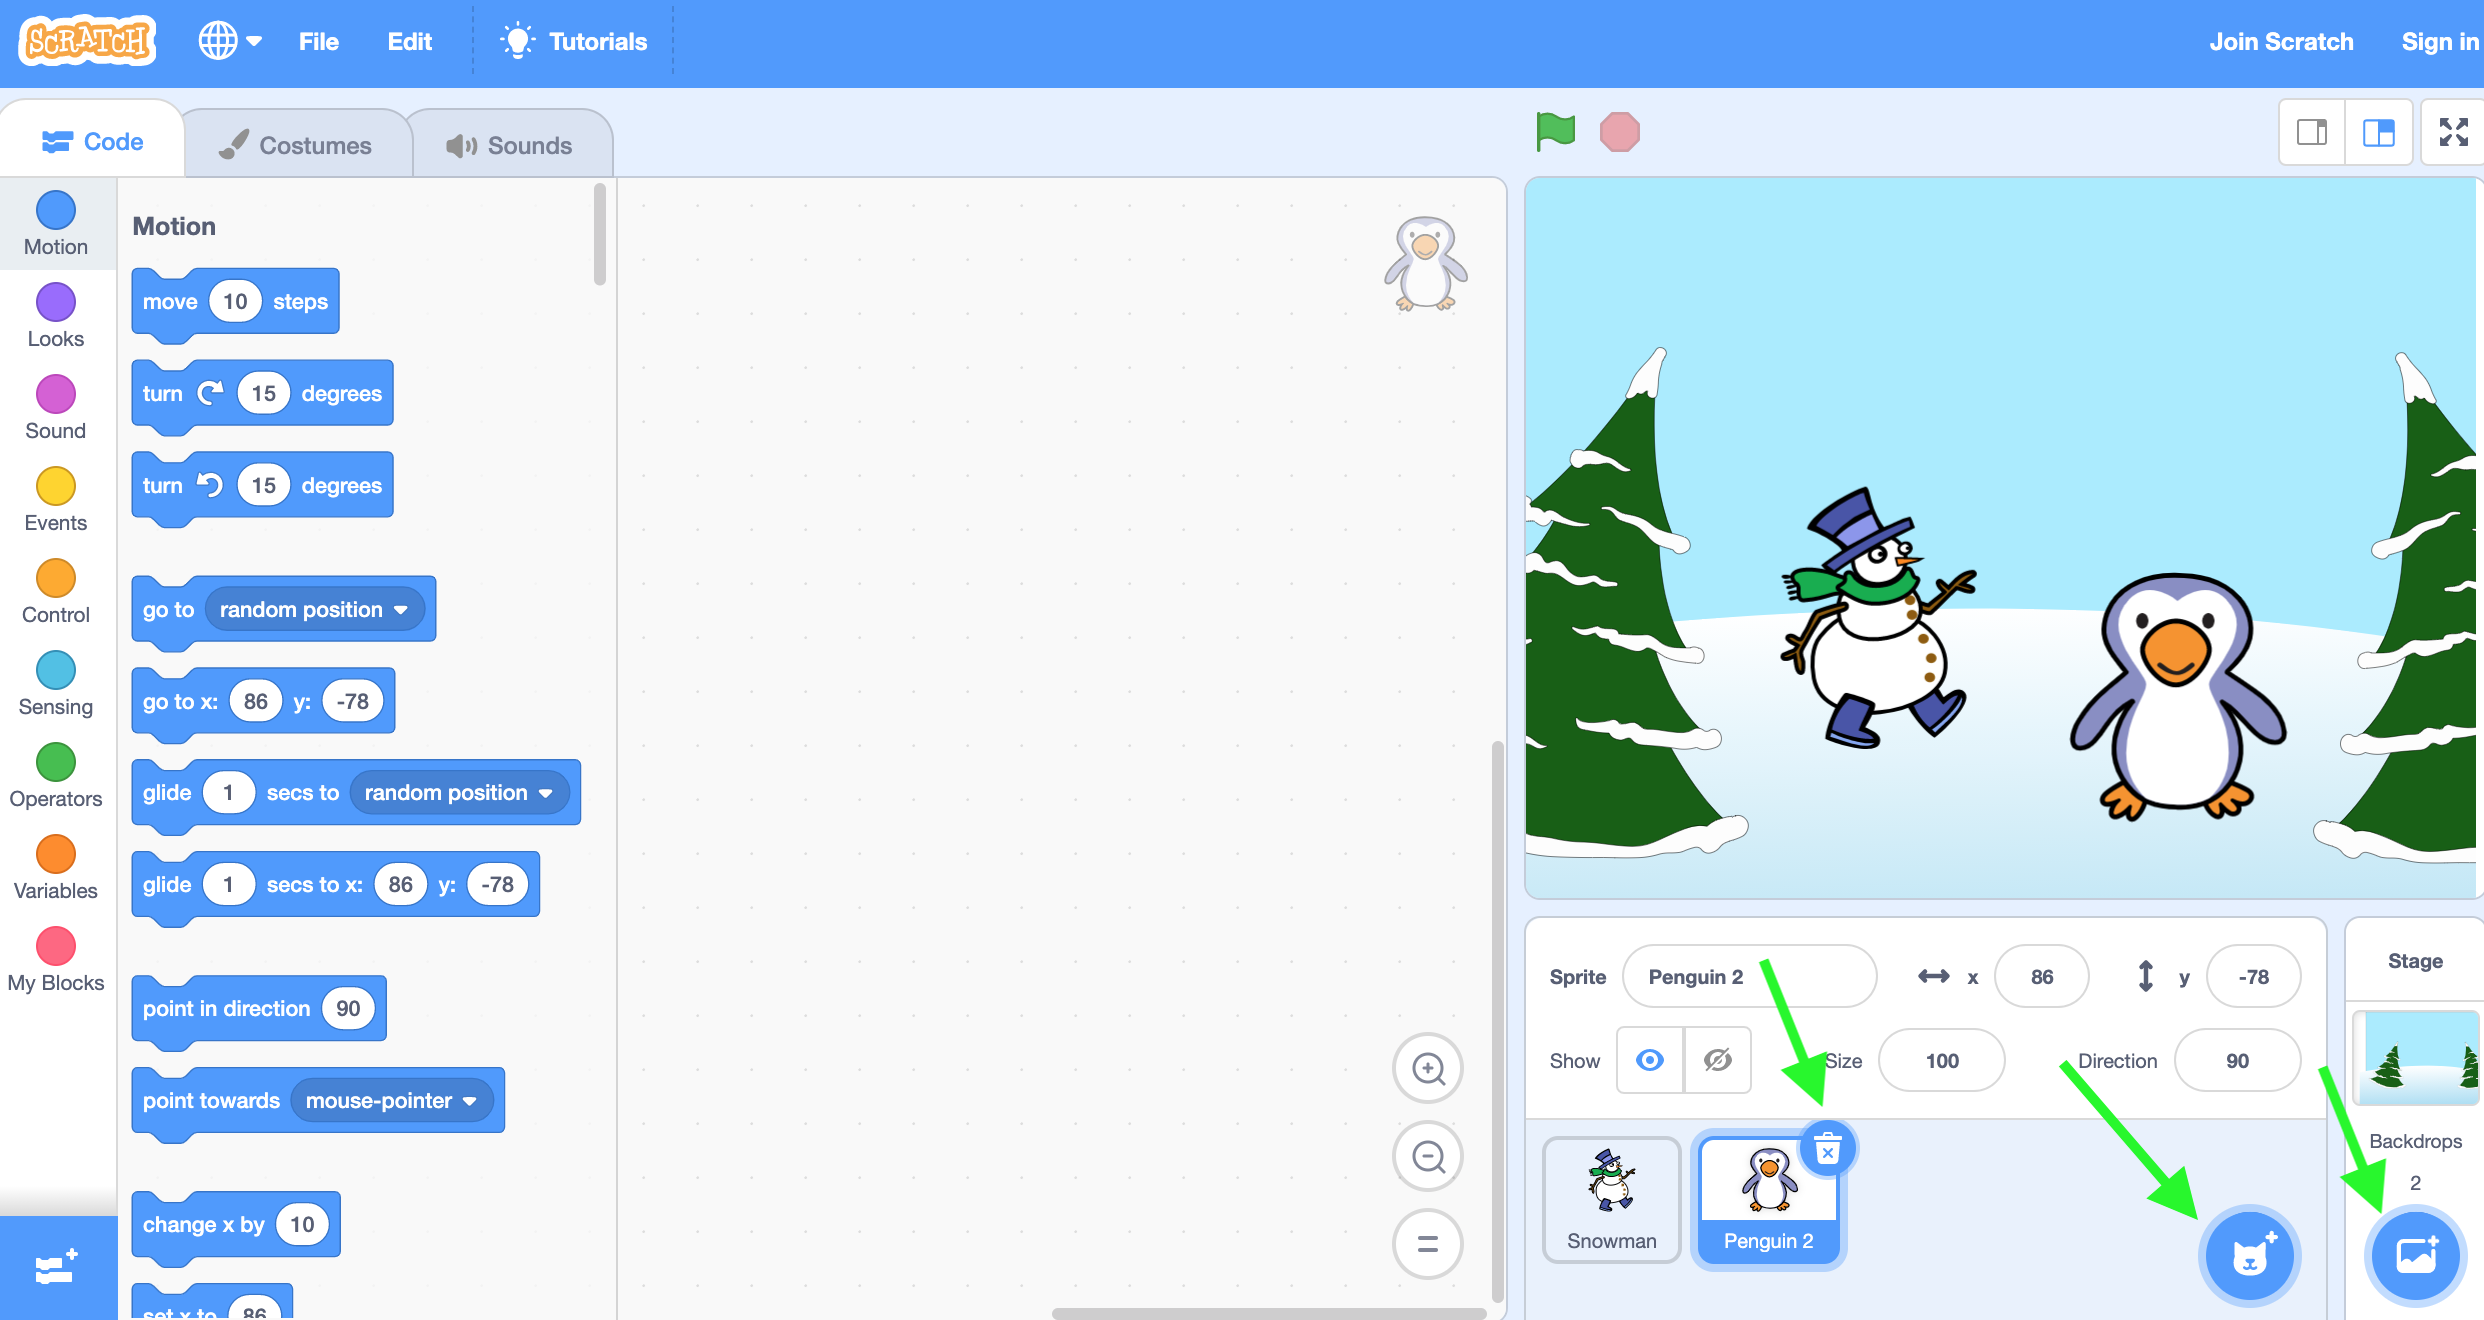The image size is (2484, 1320).
Task: Select the Operators block category
Action: 56,776
